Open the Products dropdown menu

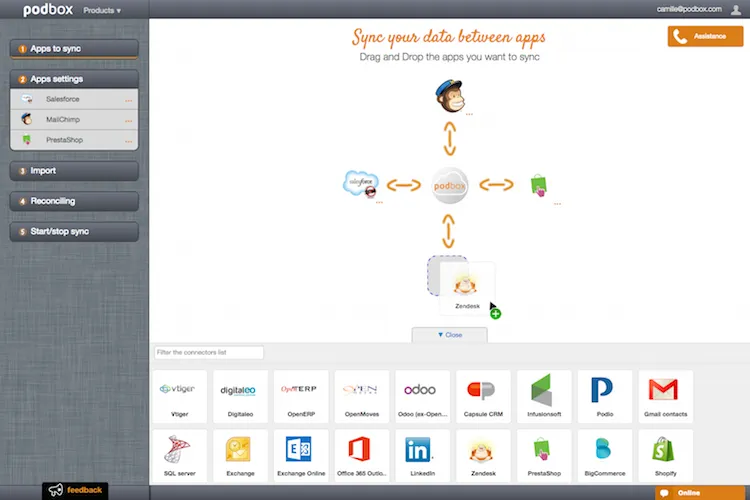[102, 10]
